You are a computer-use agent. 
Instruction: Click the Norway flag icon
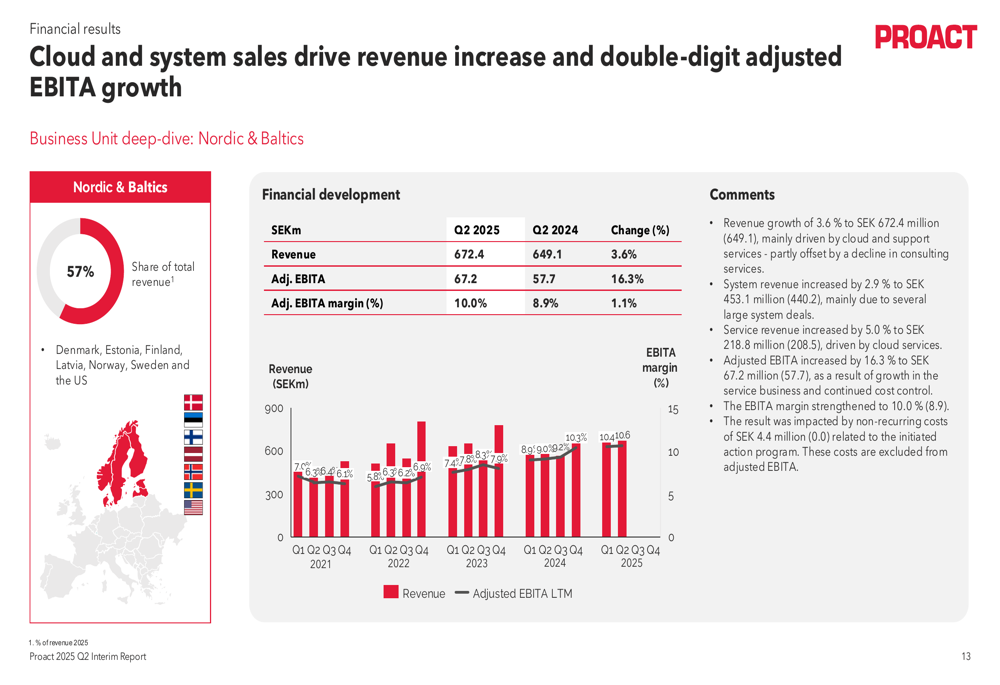(x=193, y=472)
